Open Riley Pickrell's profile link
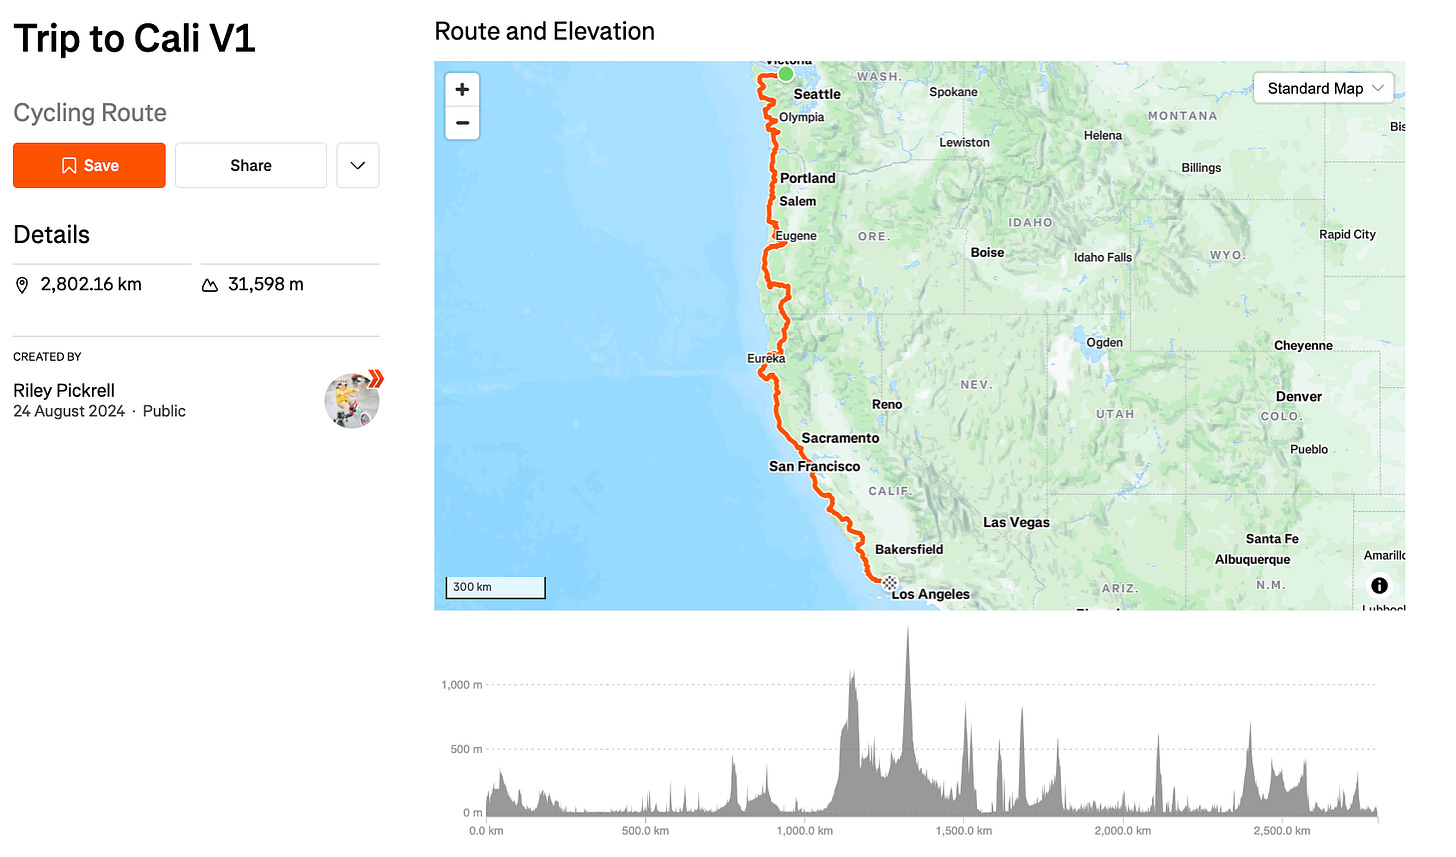1456x857 pixels. click(64, 390)
